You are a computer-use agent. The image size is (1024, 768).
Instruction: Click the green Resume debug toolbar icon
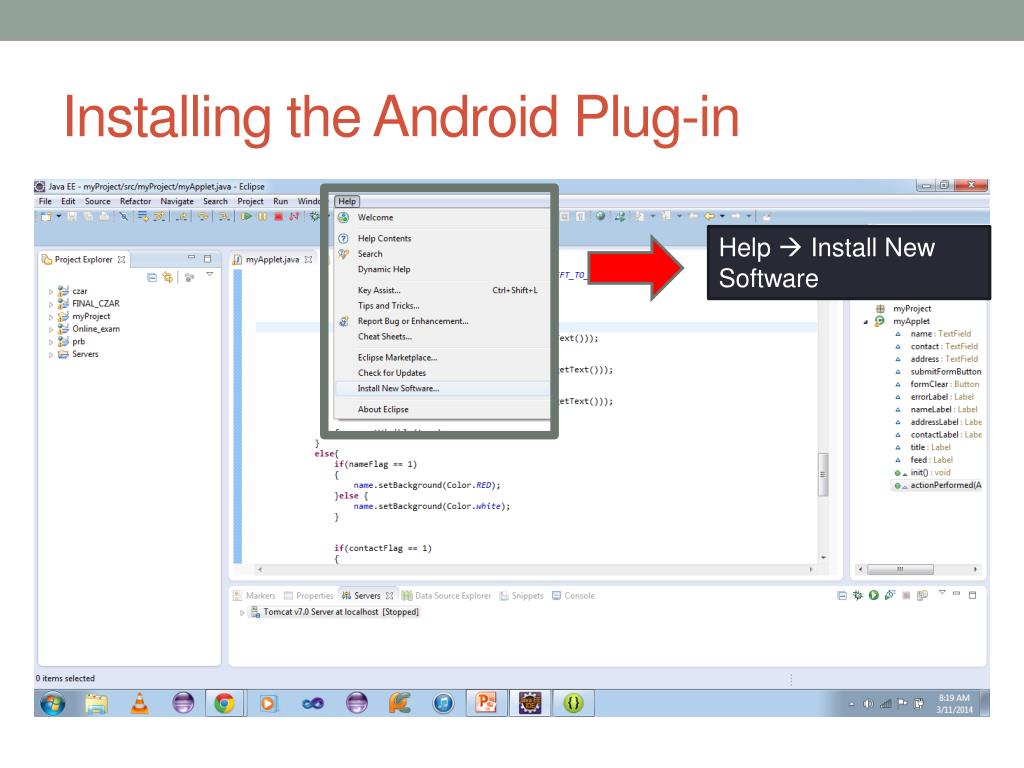(x=246, y=216)
